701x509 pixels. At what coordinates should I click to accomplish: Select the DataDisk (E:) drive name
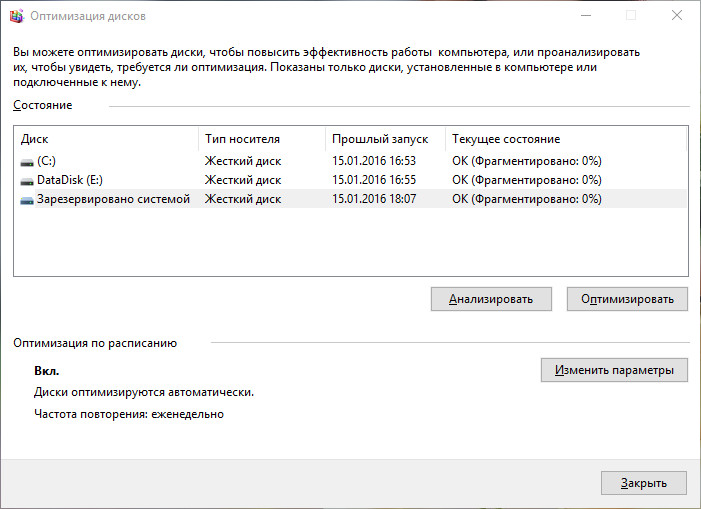pyautogui.click(x=70, y=180)
